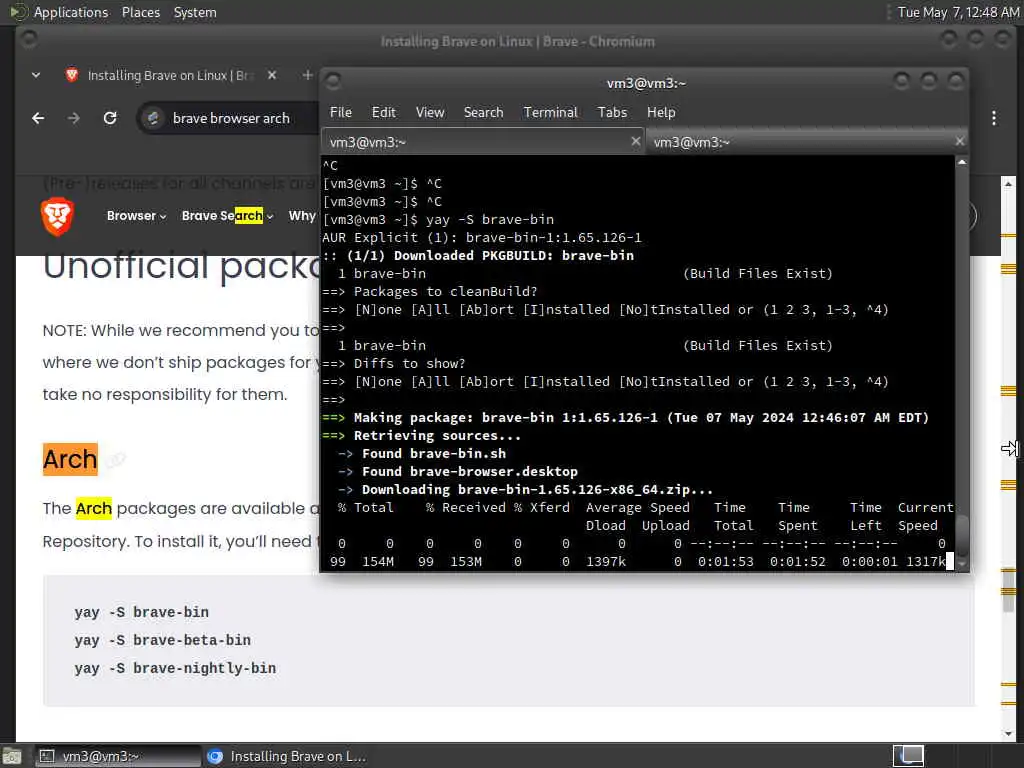This screenshot has height=768, width=1024.
Task: Open the Tabs menu in terminal
Action: click(x=612, y=112)
